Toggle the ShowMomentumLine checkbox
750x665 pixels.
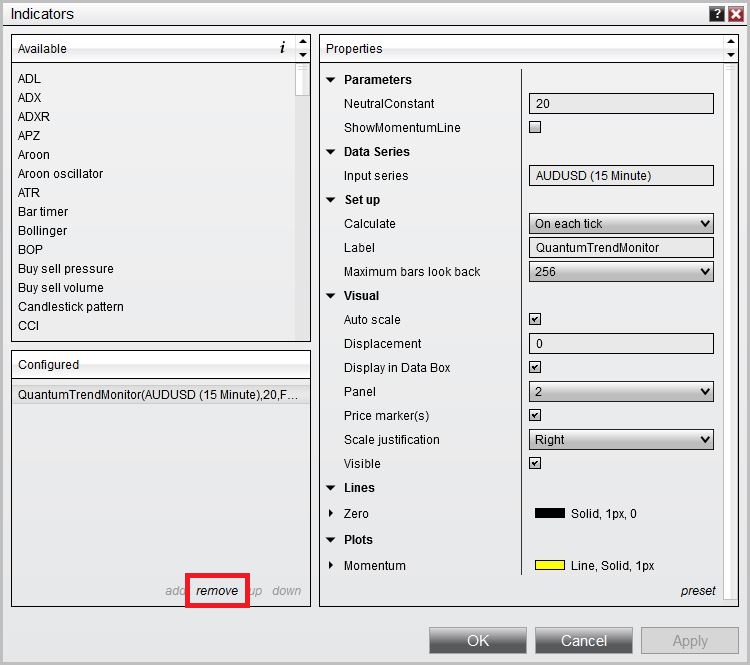point(535,127)
